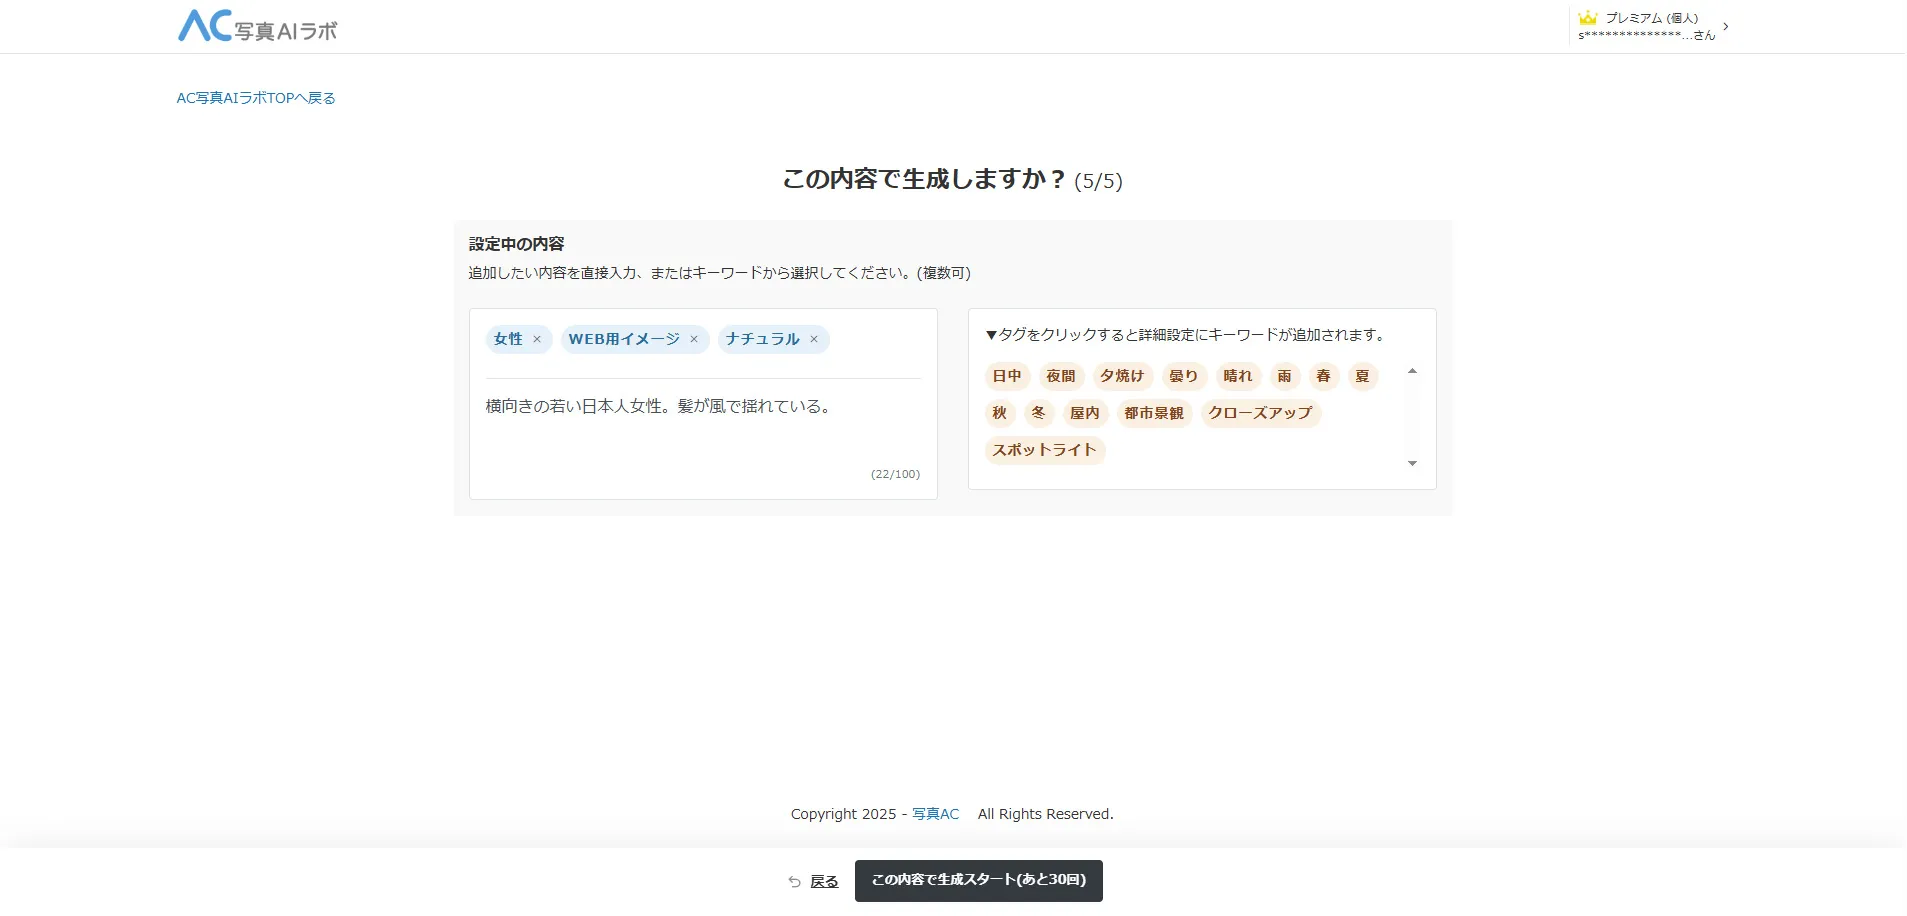This screenshot has height=916, width=1907.
Task: Add the 雨 keyword tag
Action: pyautogui.click(x=1285, y=376)
